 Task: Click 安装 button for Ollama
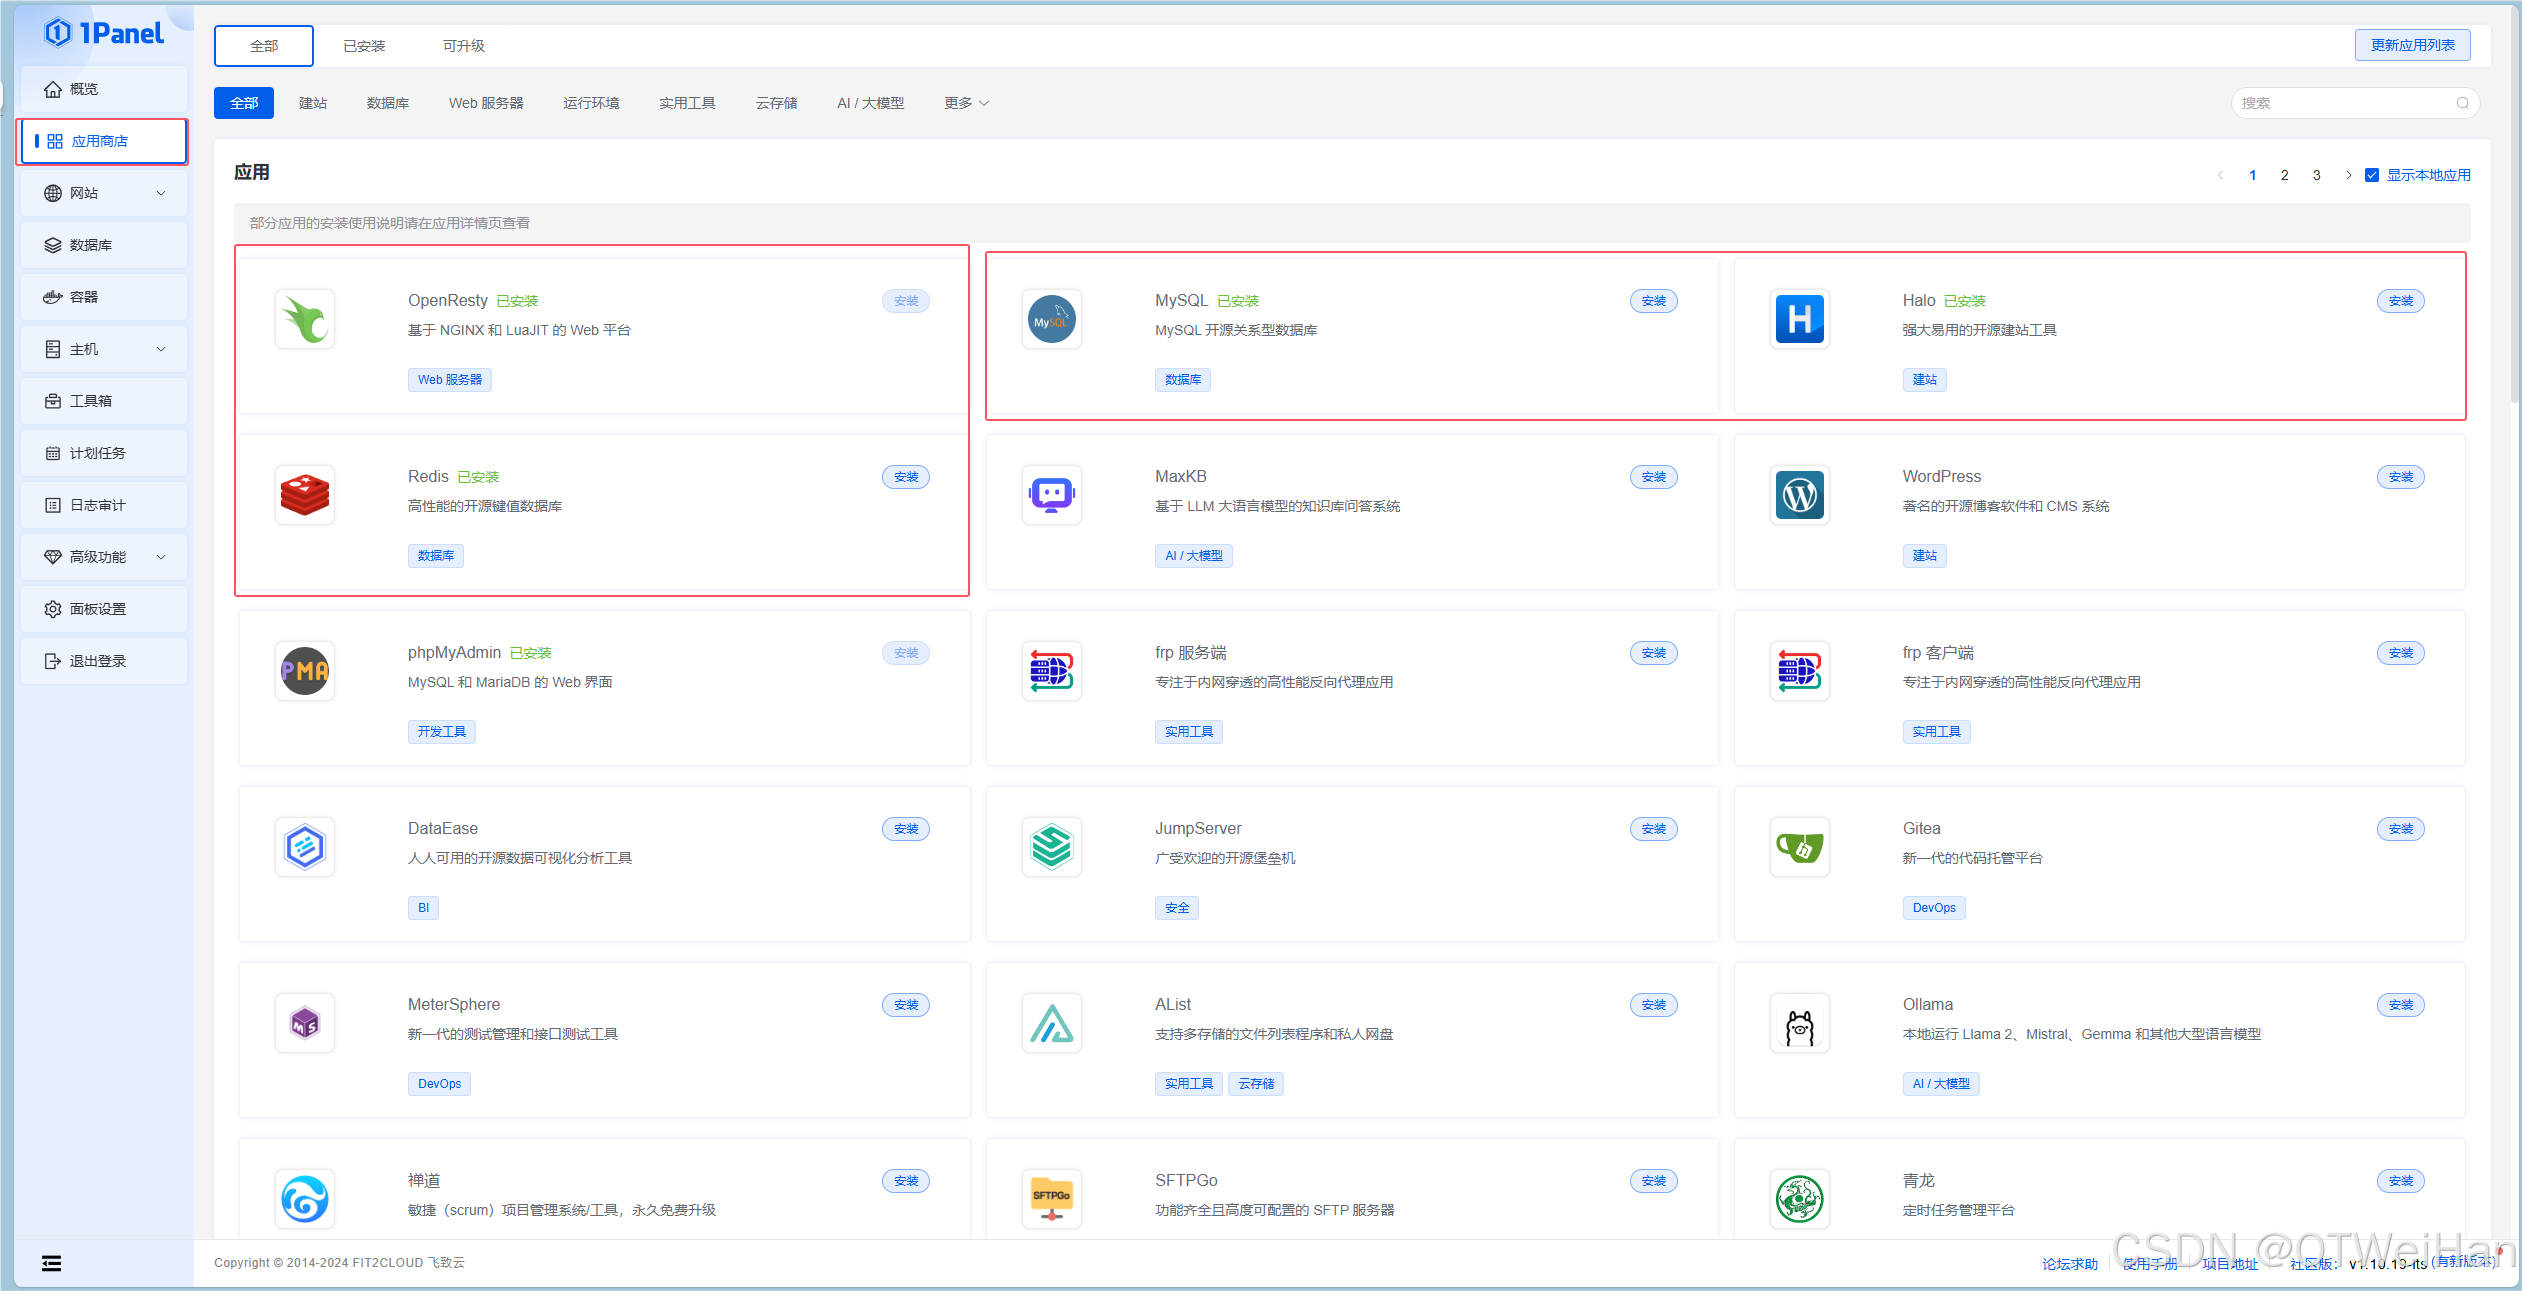[2400, 1005]
